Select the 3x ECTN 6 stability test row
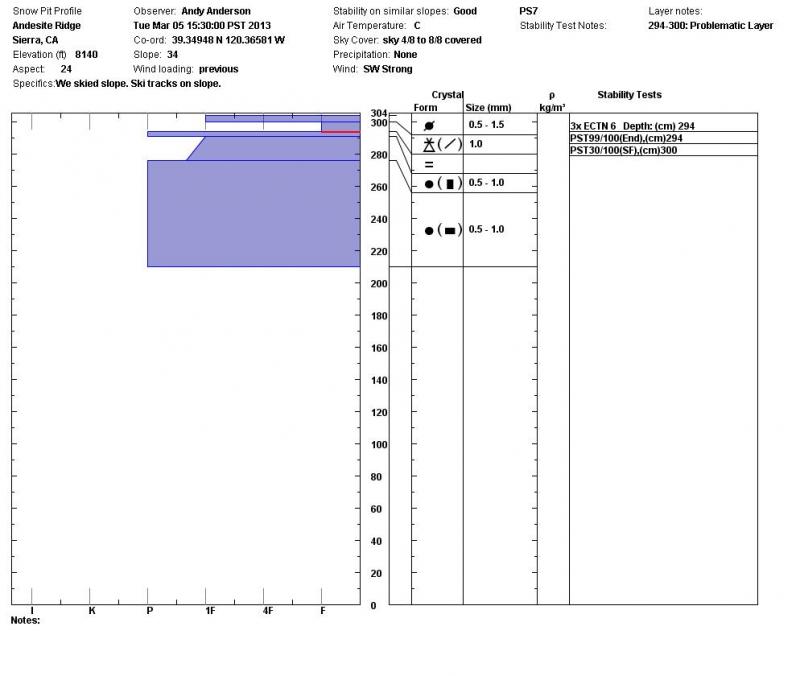800x676 pixels. (632, 126)
